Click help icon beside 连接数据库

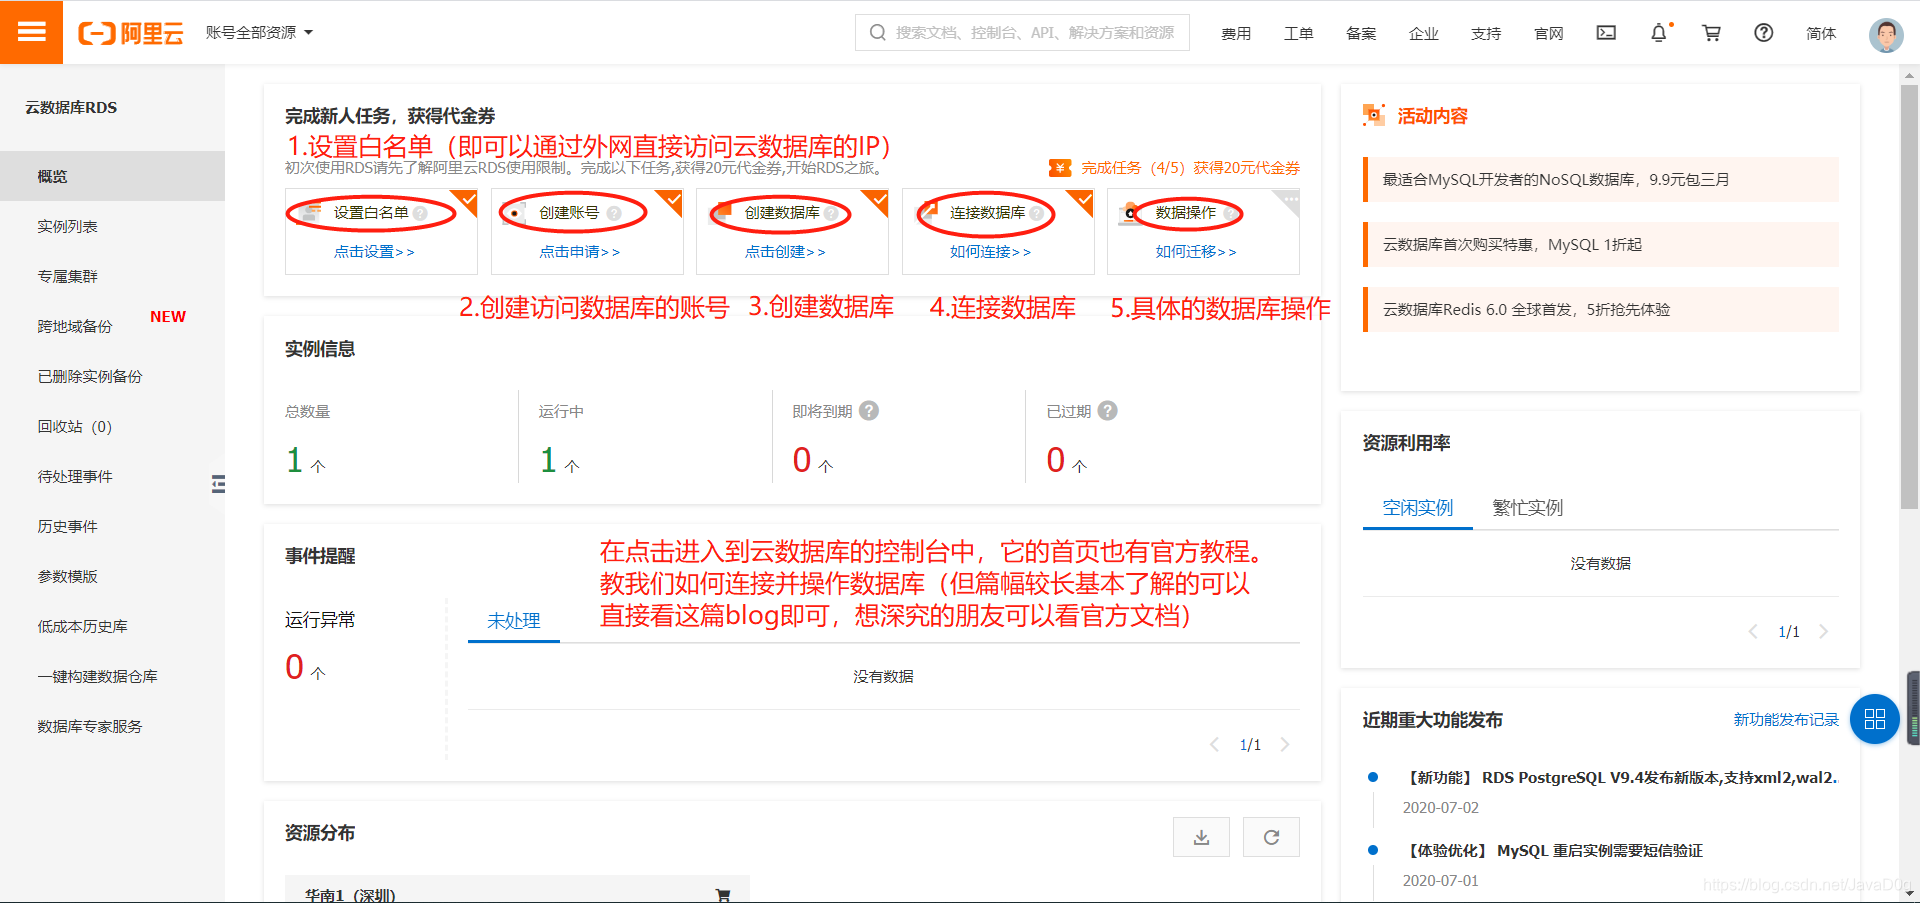[x=1036, y=213]
